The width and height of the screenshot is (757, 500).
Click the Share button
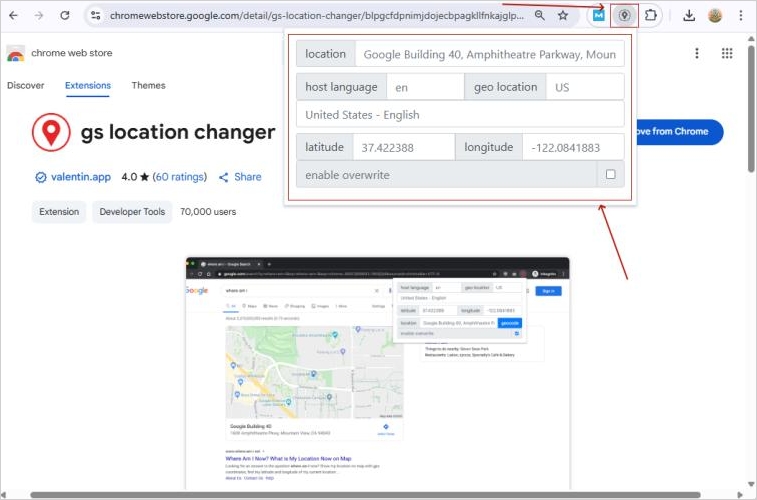point(240,177)
